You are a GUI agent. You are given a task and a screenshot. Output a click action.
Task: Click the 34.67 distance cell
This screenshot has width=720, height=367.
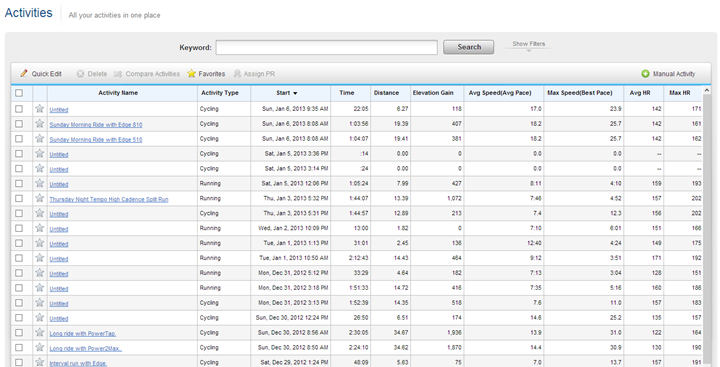coord(390,333)
